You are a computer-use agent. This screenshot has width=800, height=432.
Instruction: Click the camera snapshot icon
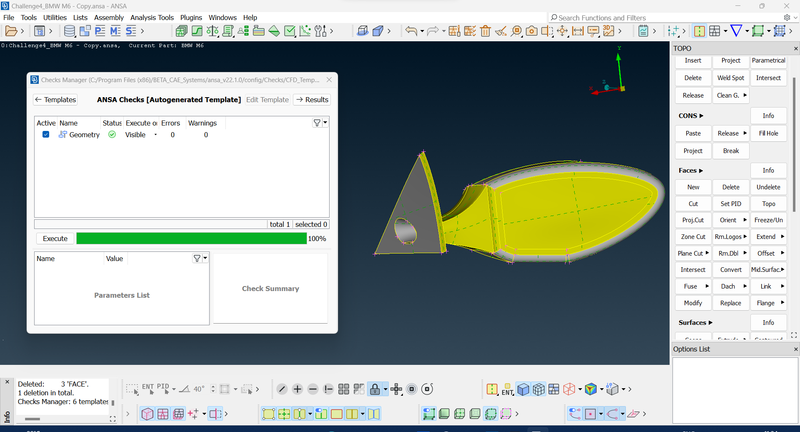pyautogui.click(x=531, y=31)
